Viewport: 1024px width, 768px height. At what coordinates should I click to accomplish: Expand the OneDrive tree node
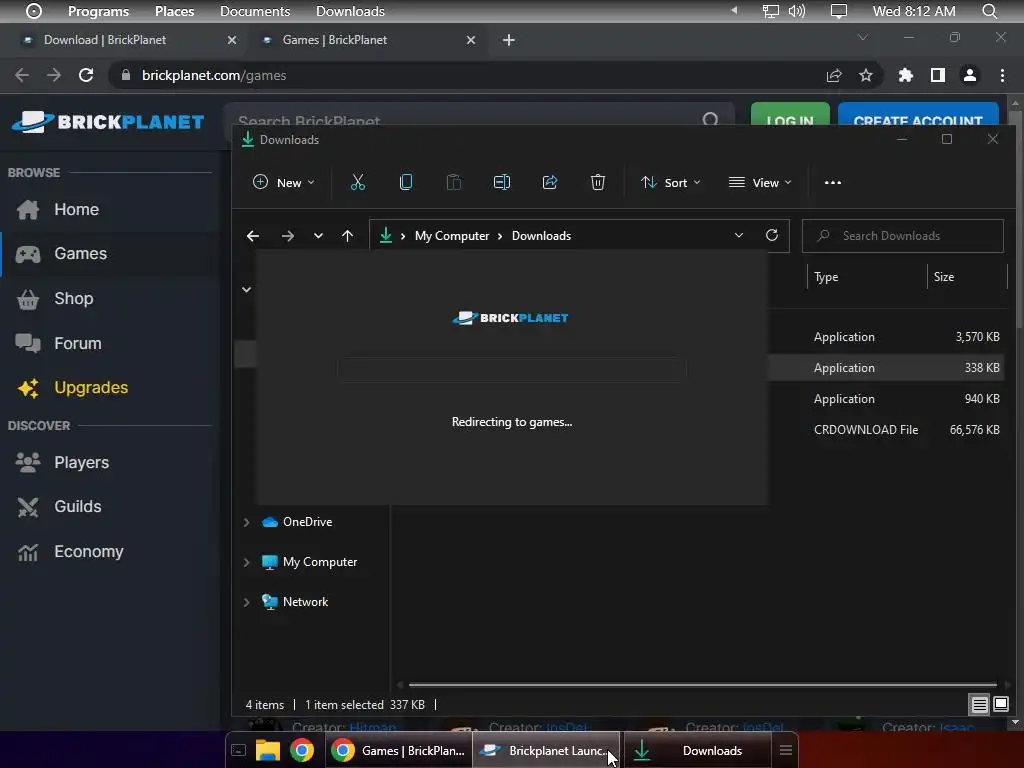point(246,522)
